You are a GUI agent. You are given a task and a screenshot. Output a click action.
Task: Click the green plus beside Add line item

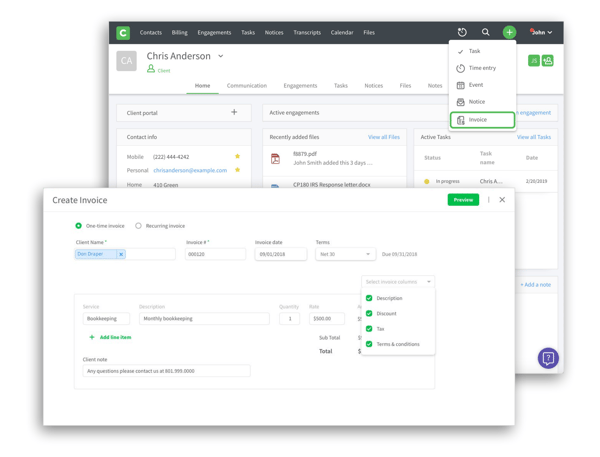pyautogui.click(x=92, y=337)
